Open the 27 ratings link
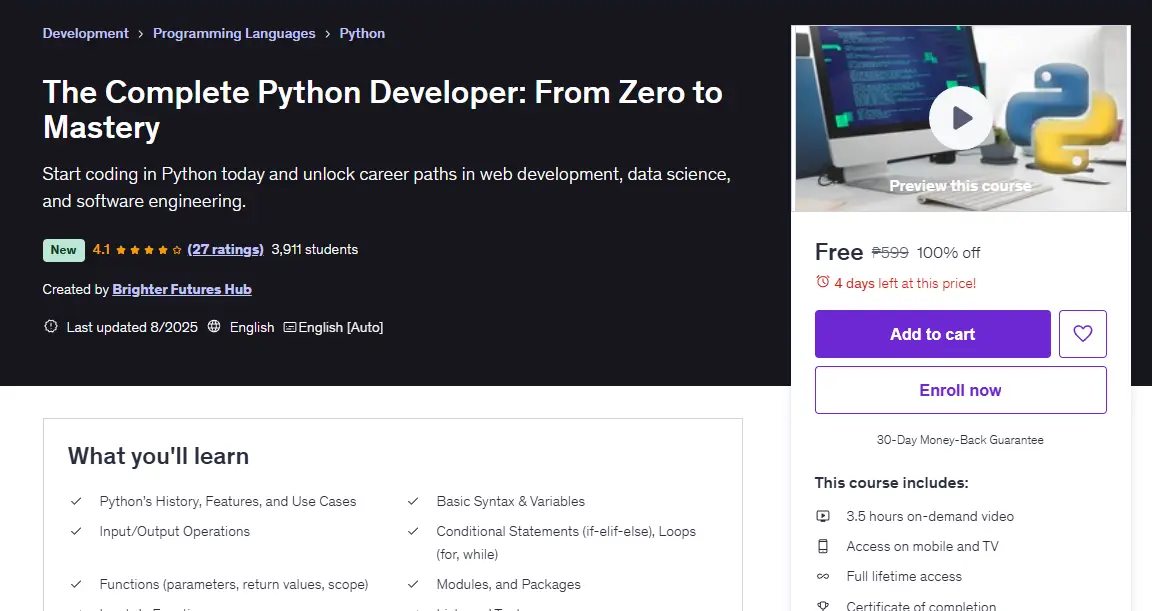The image size is (1152, 611). point(226,250)
